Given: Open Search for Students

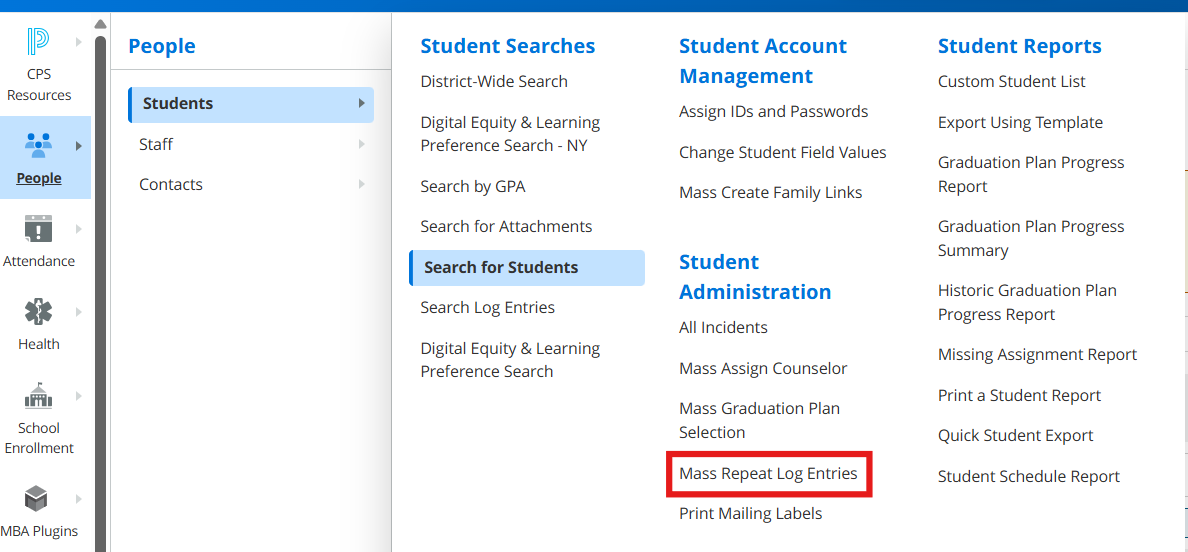Looking at the screenshot, I should [x=527, y=267].
